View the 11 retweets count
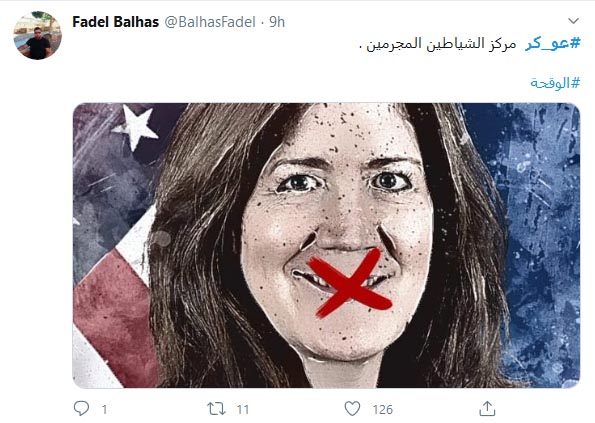The width and height of the screenshot is (595, 423). (243, 409)
